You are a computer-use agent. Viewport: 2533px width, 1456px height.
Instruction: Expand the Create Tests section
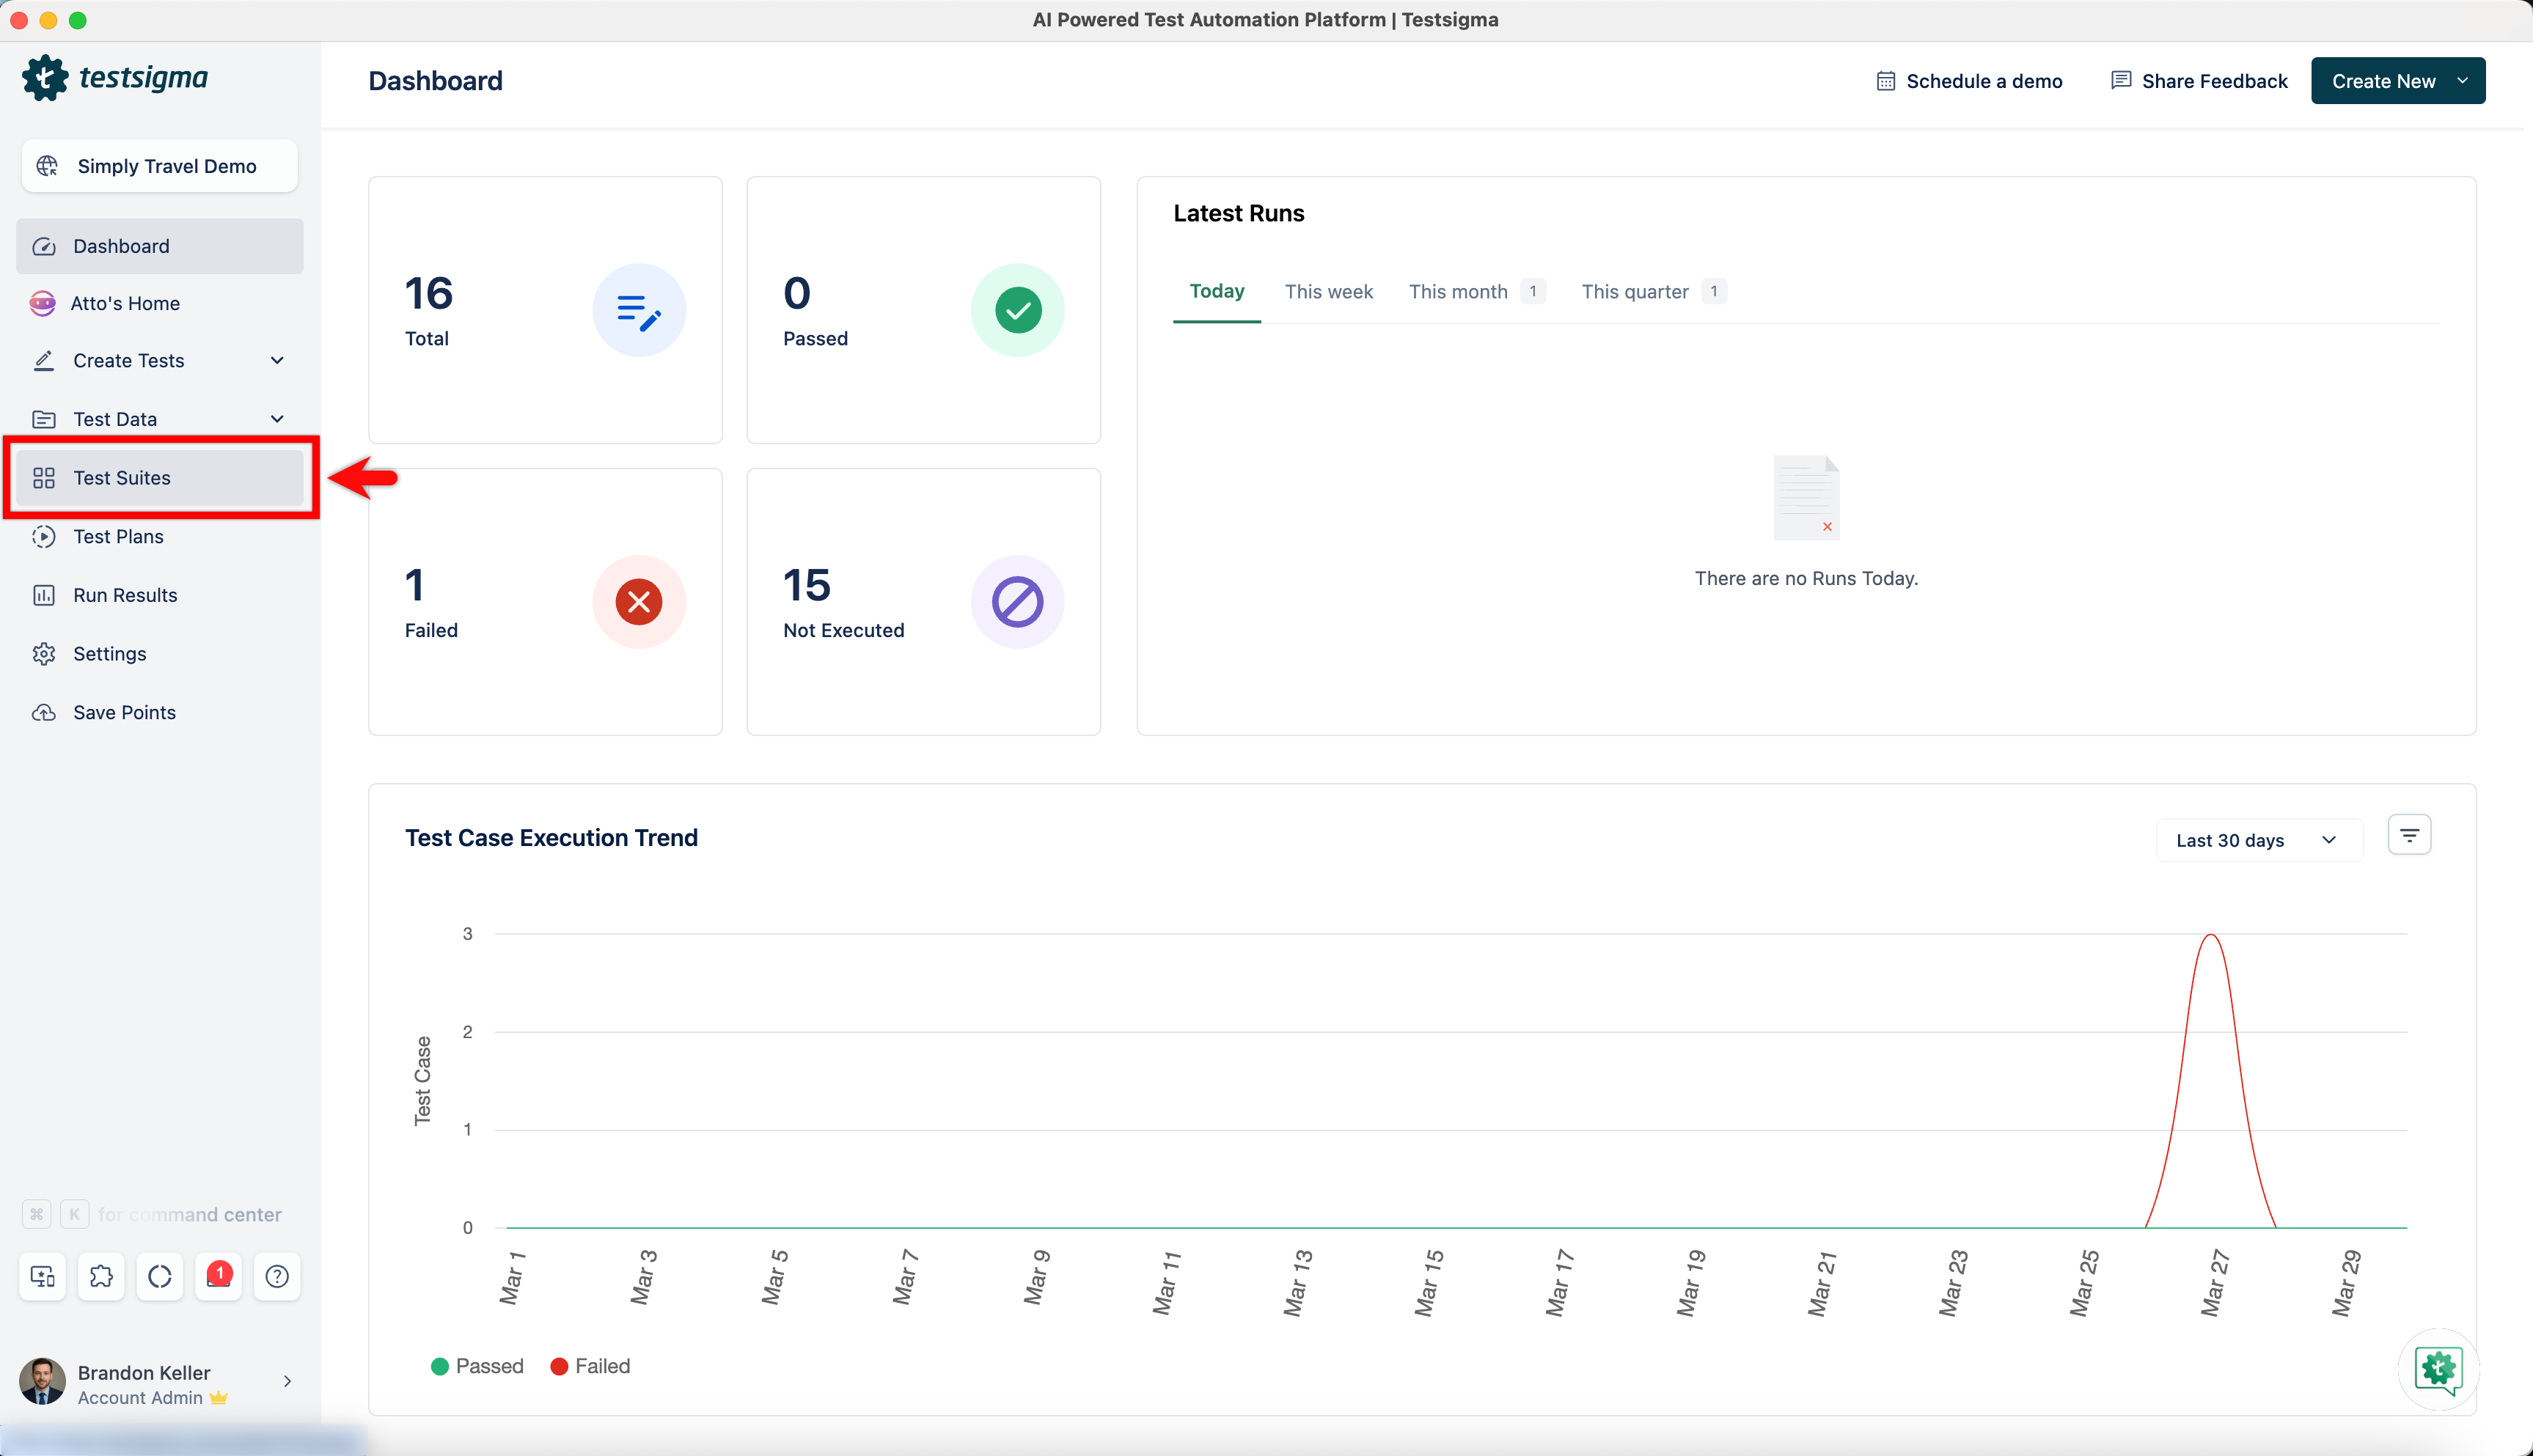pos(277,360)
